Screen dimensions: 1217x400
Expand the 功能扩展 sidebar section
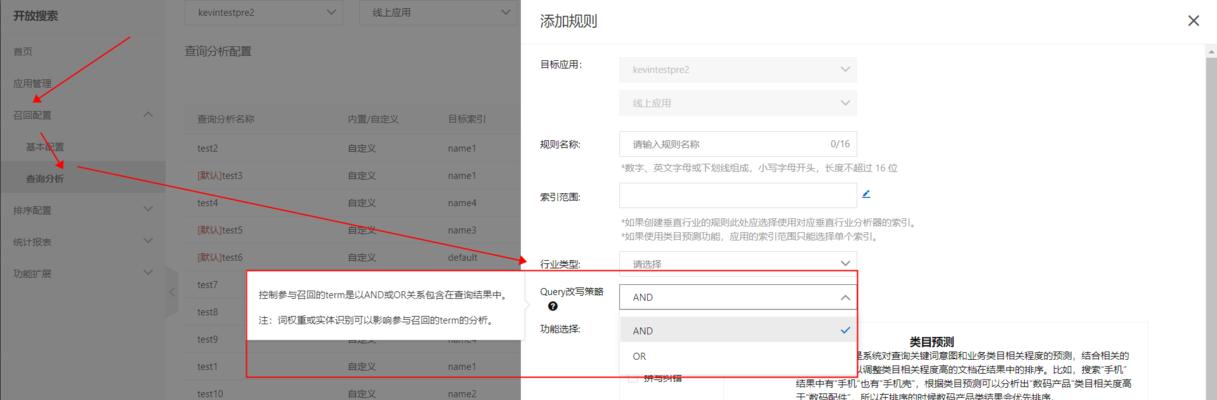click(x=149, y=272)
